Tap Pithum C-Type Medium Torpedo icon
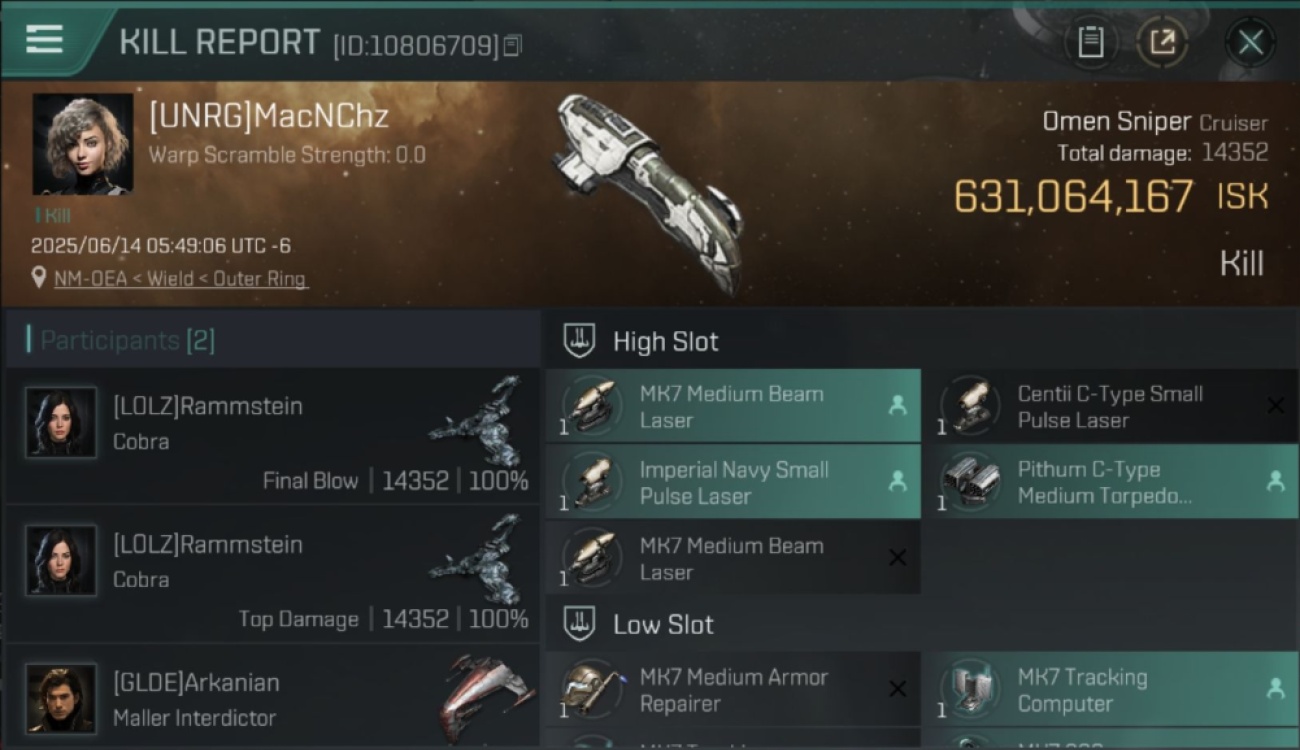The height and width of the screenshot is (750, 1300). click(970, 482)
